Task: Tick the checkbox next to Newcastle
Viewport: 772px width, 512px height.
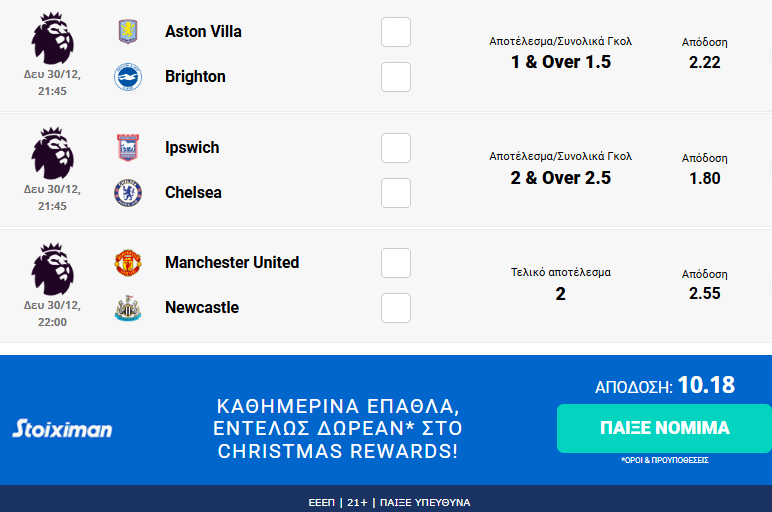Action: (396, 308)
